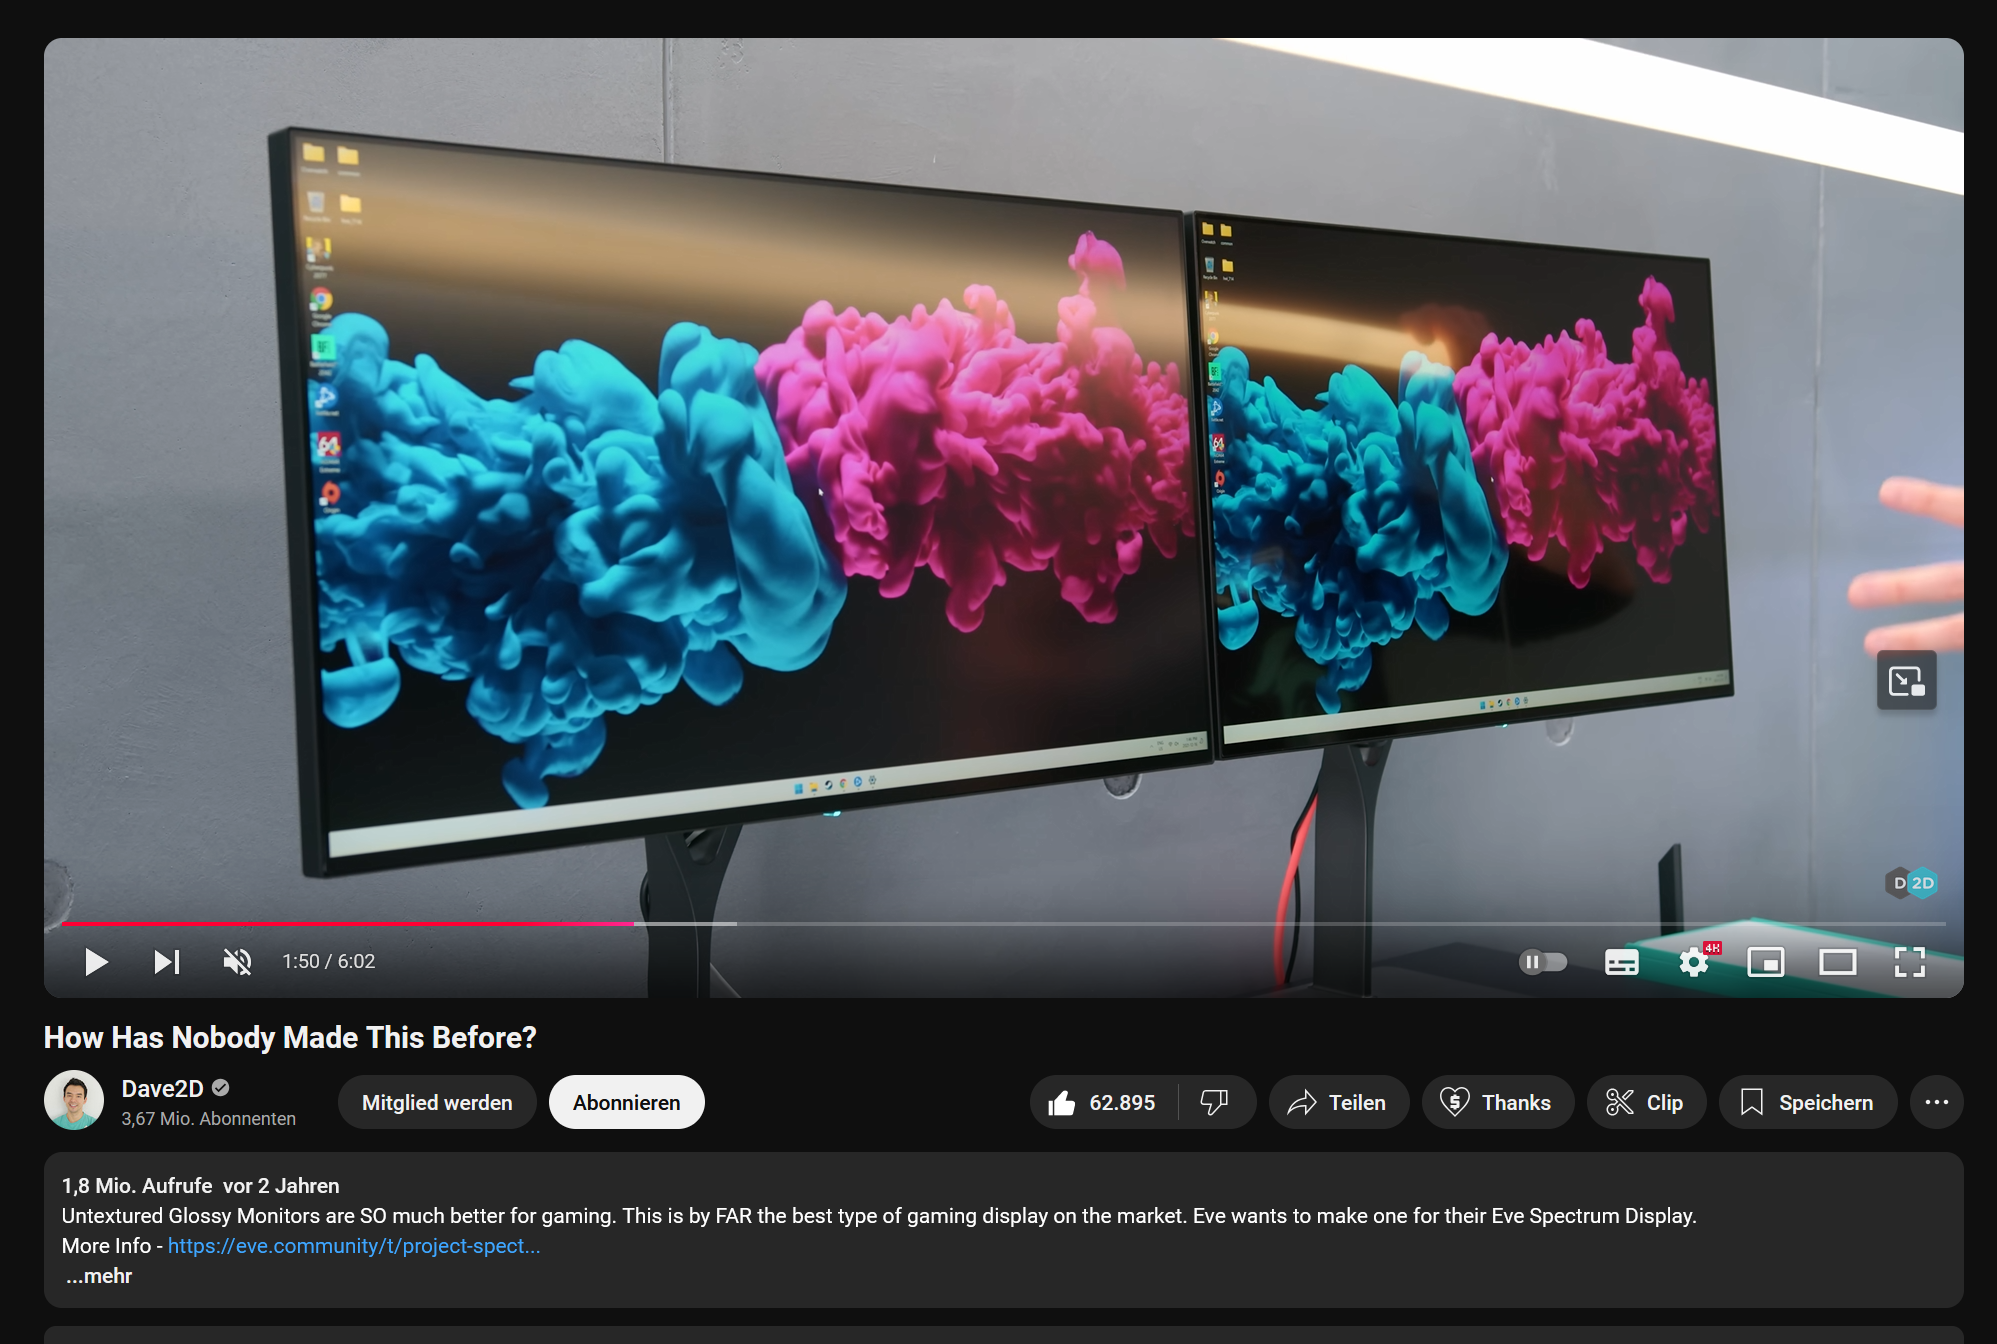Toggle the autoplay switch
This screenshot has width=1997, height=1344.
click(x=1543, y=962)
